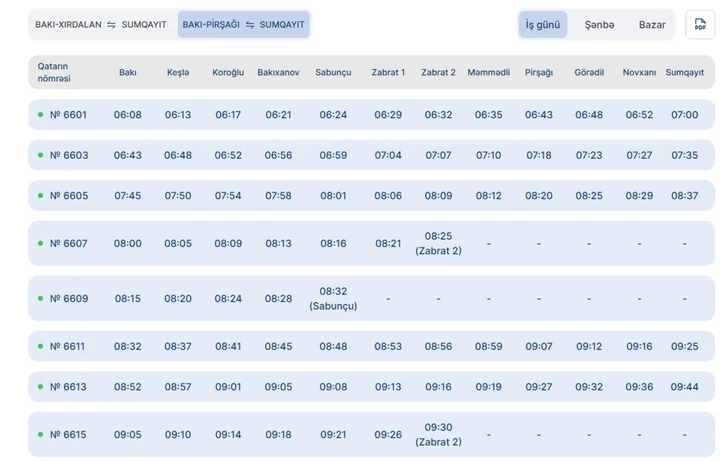Click the Koroğlu column header

point(228,72)
